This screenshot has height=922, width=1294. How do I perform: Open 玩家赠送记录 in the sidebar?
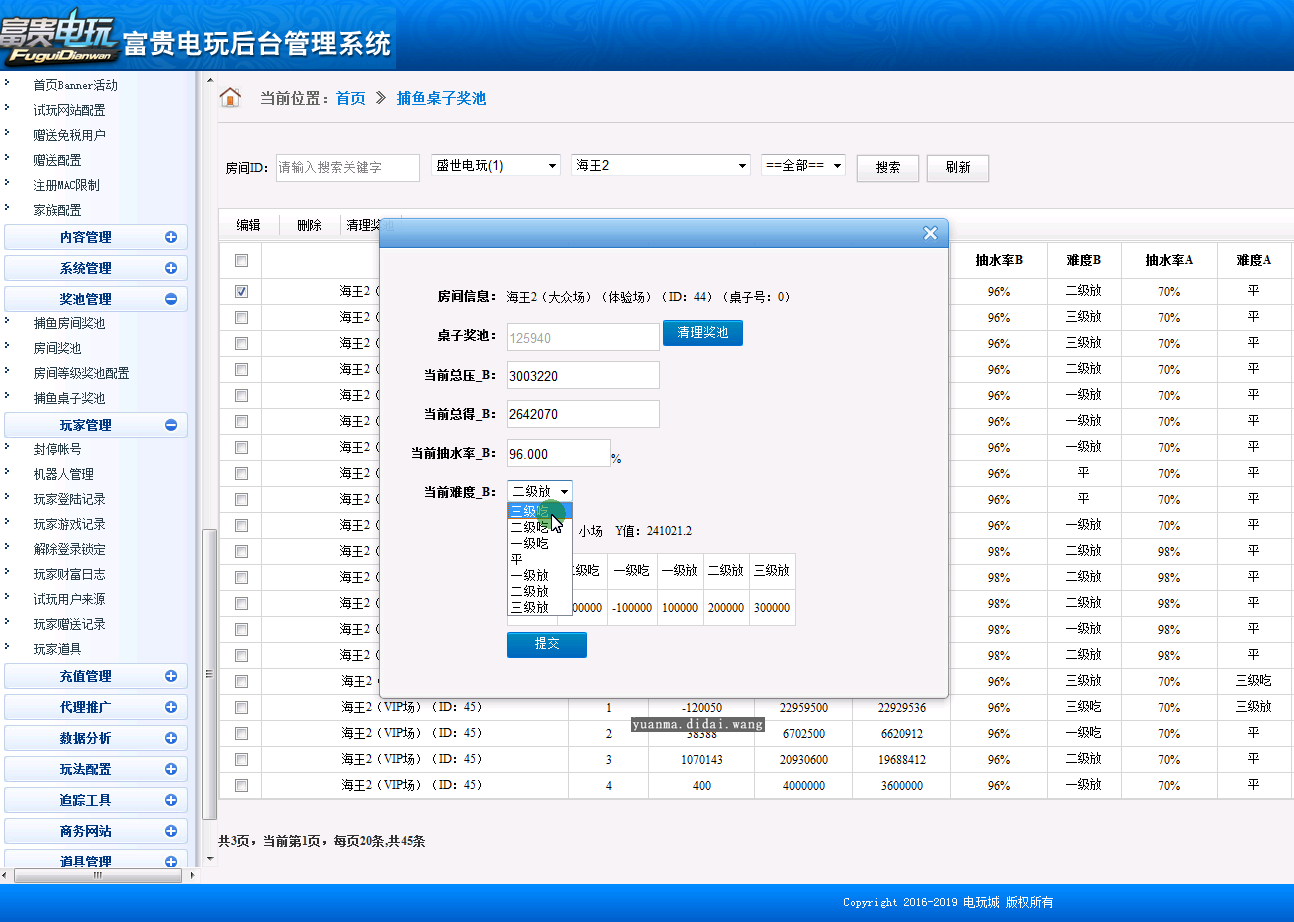click(69, 624)
